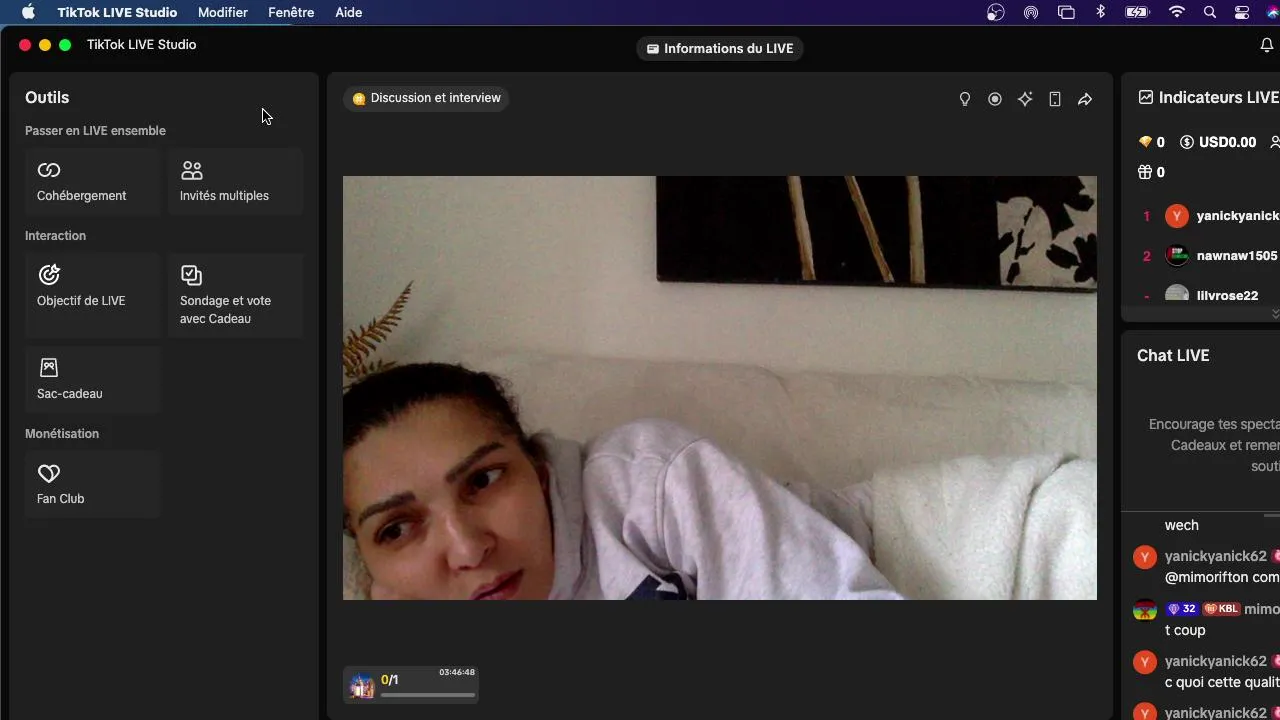Click the sparkle effects icon
The height and width of the screenshot is (720, 1280).
click(x=1025, y=99)
